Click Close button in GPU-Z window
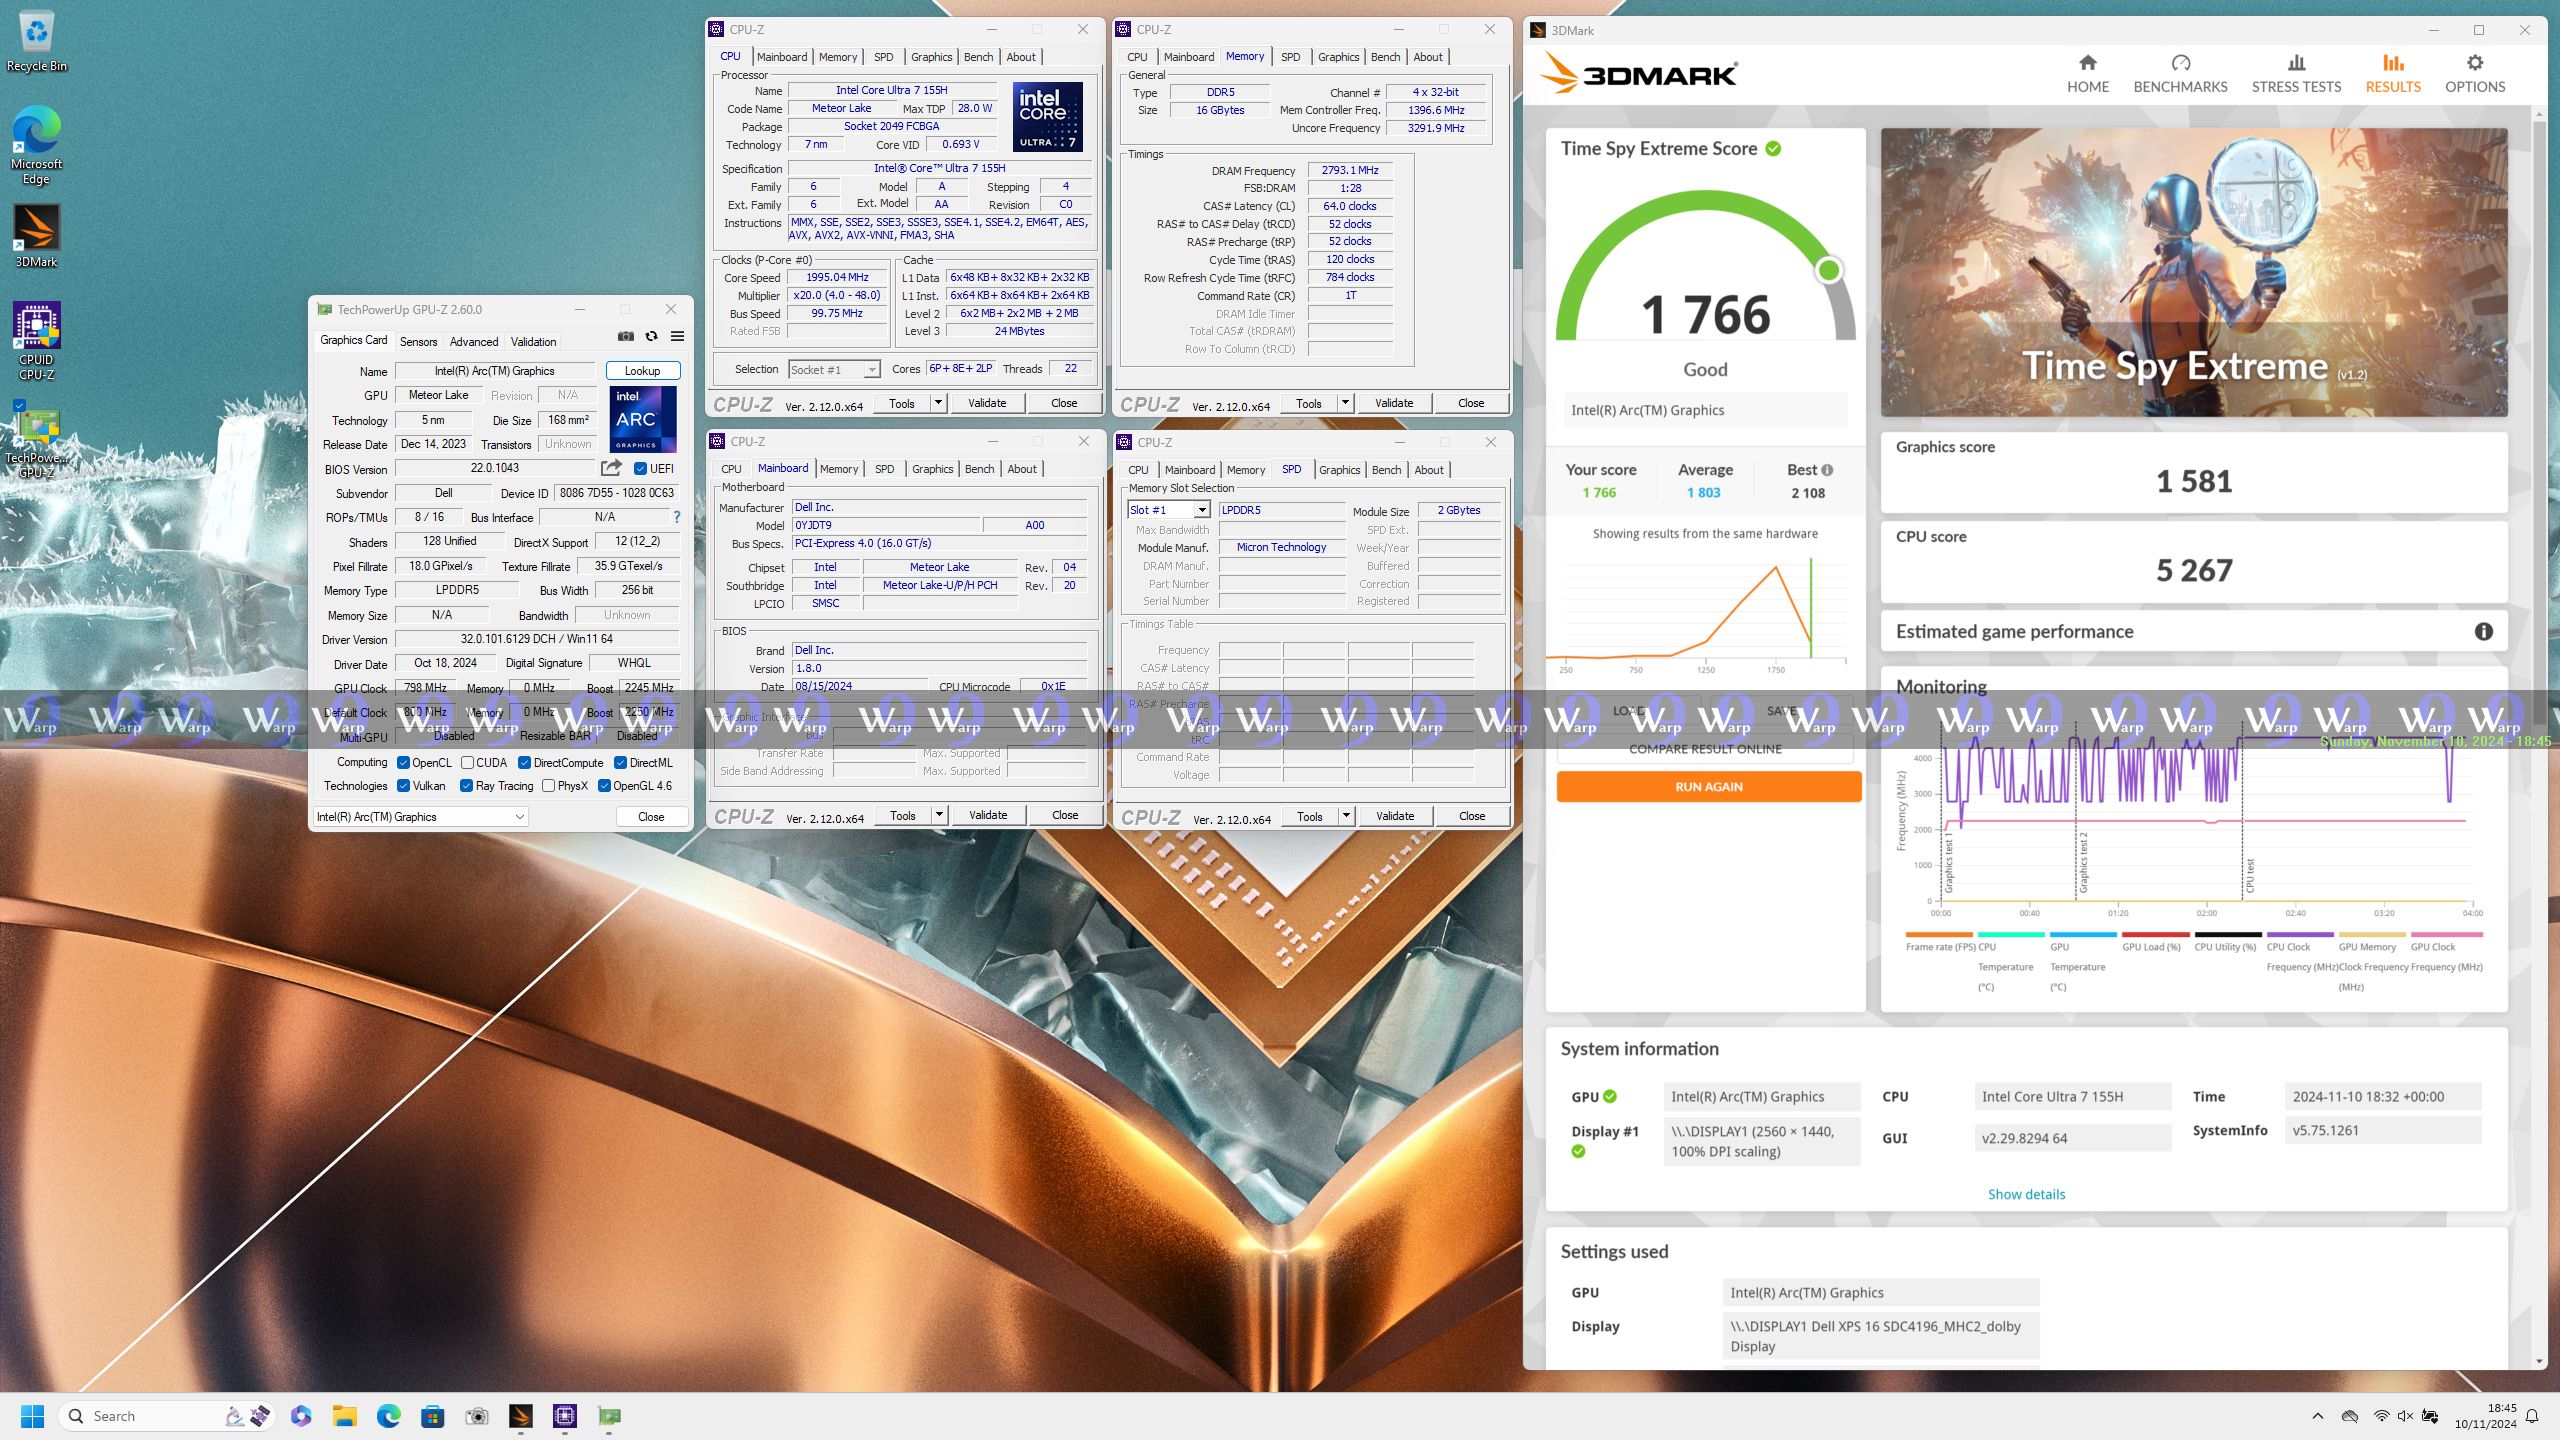The image size is (2560, 1440). pyautogui.click(x=651, y=817)
